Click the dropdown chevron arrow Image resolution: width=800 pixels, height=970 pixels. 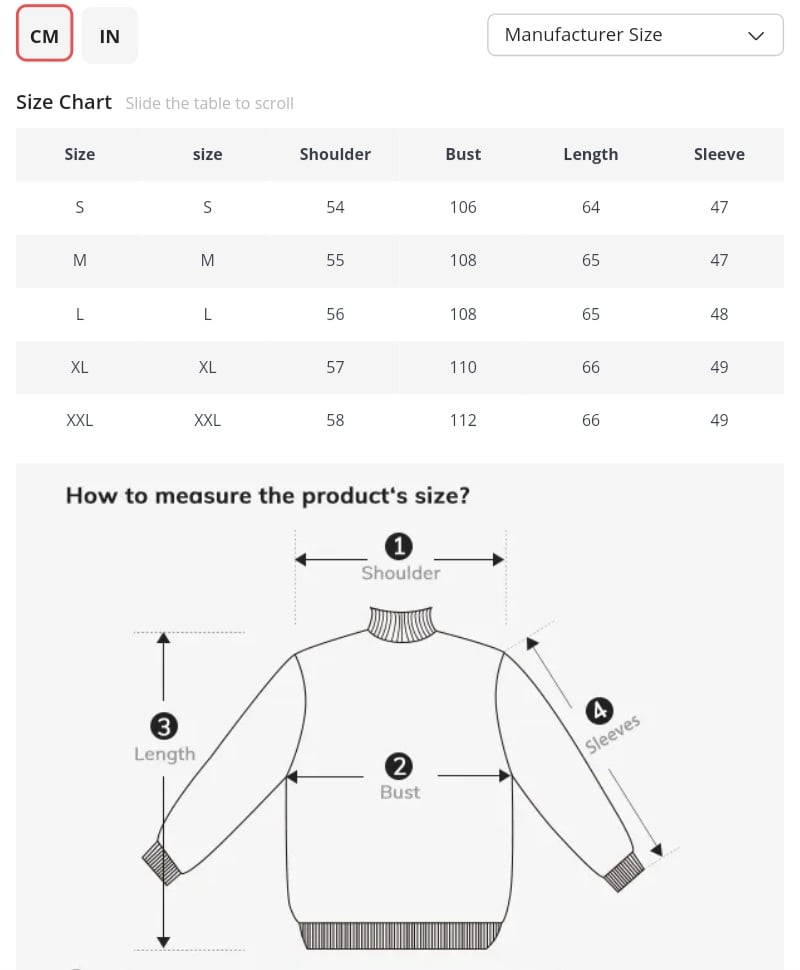(x=756, y=36)
